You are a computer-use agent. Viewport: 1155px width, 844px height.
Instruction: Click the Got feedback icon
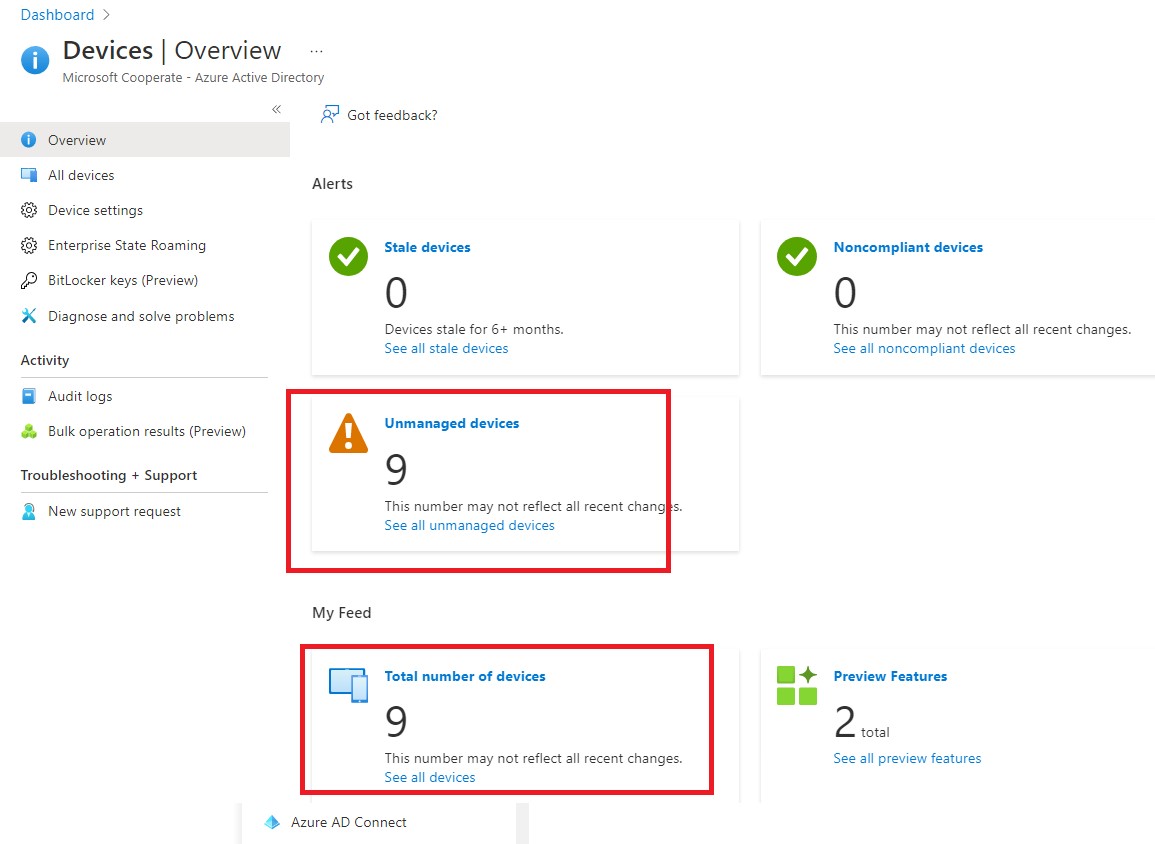tap(330, 115)
